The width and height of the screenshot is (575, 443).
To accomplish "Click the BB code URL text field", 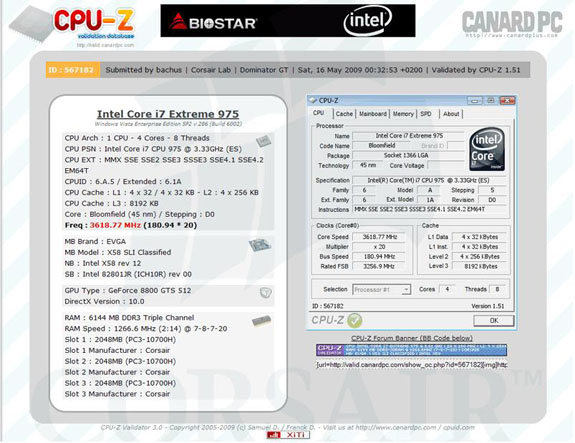I will point(412,365).
